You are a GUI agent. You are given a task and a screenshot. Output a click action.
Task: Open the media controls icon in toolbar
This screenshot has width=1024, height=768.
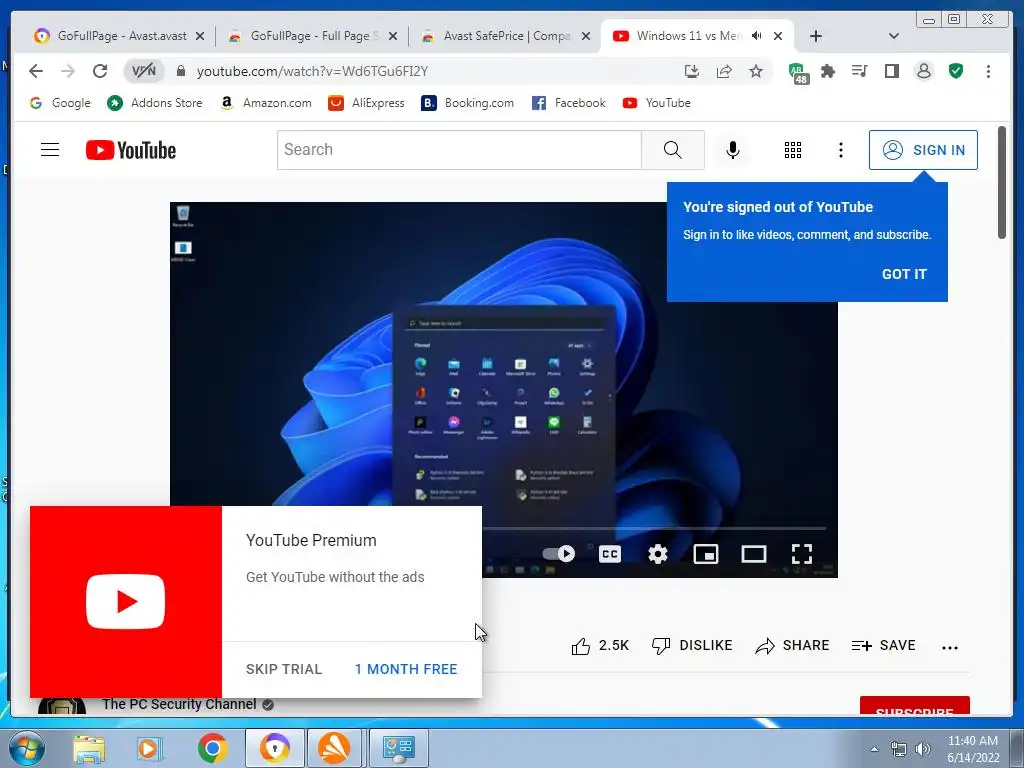pyautogui.click(x=859, y=71)
